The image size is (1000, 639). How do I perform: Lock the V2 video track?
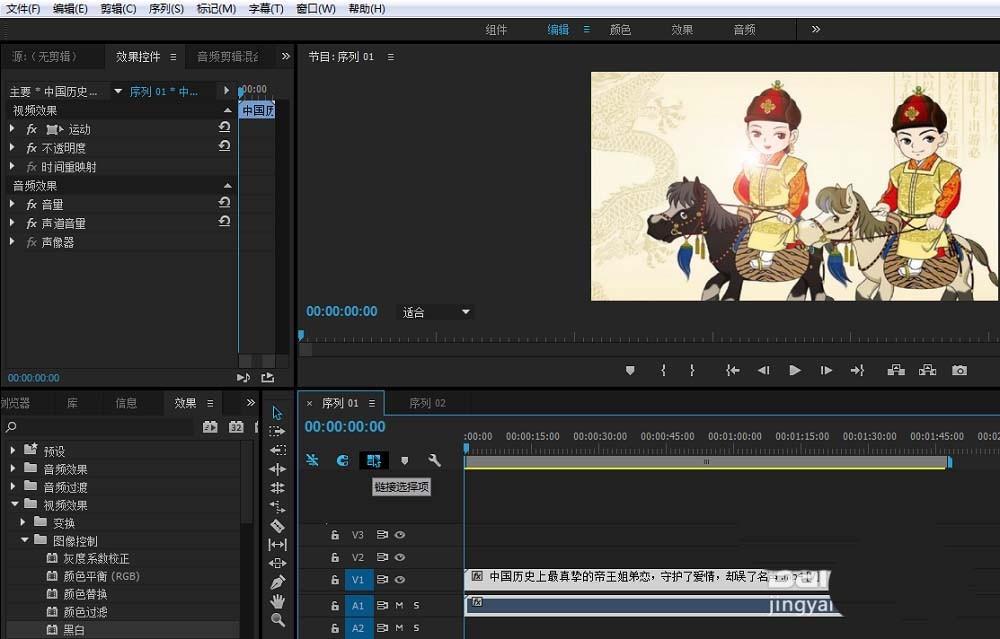coord(335,557)
